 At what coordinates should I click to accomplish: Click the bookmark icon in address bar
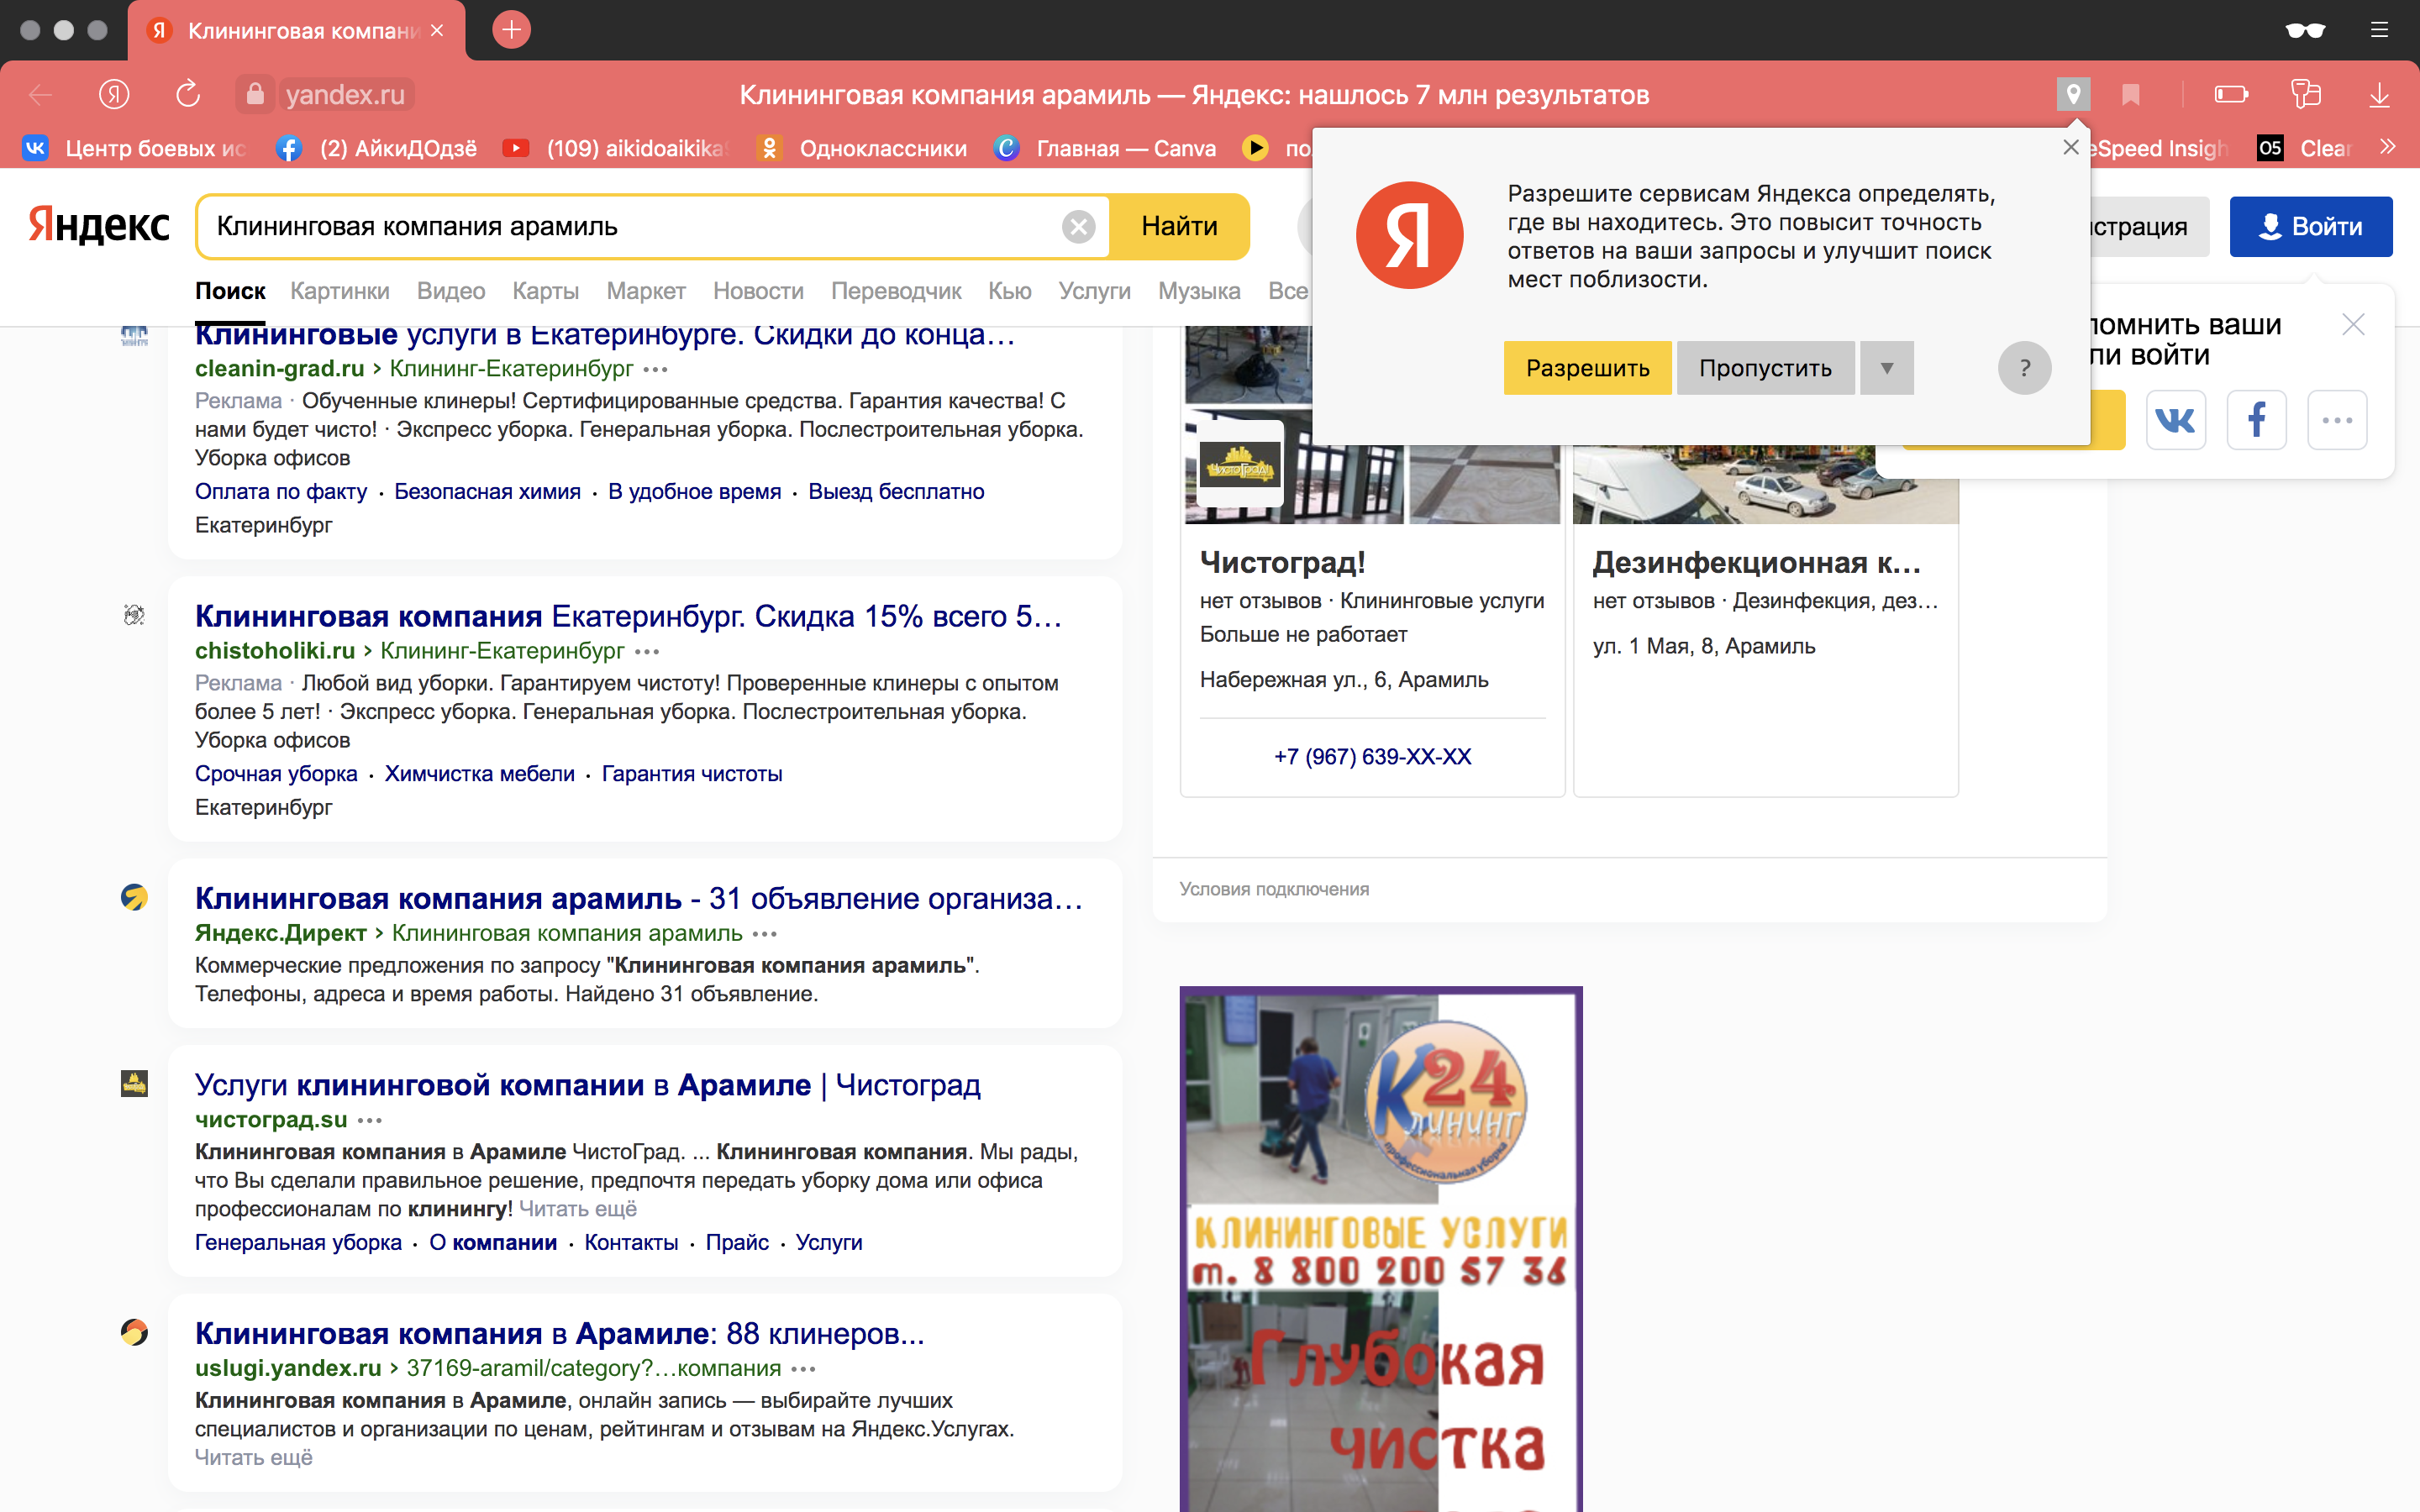coord(2130,94)
